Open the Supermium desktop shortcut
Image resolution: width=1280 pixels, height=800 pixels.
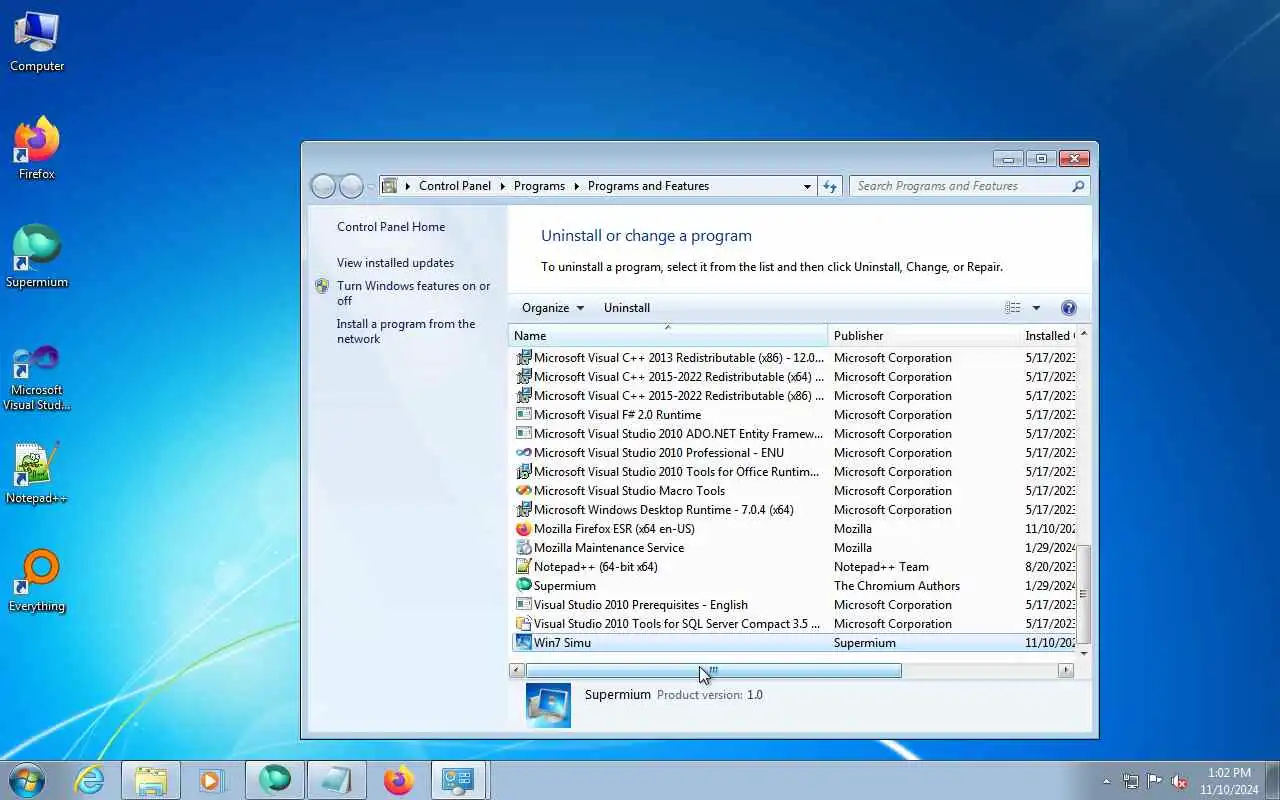click(x=37, y=256)
